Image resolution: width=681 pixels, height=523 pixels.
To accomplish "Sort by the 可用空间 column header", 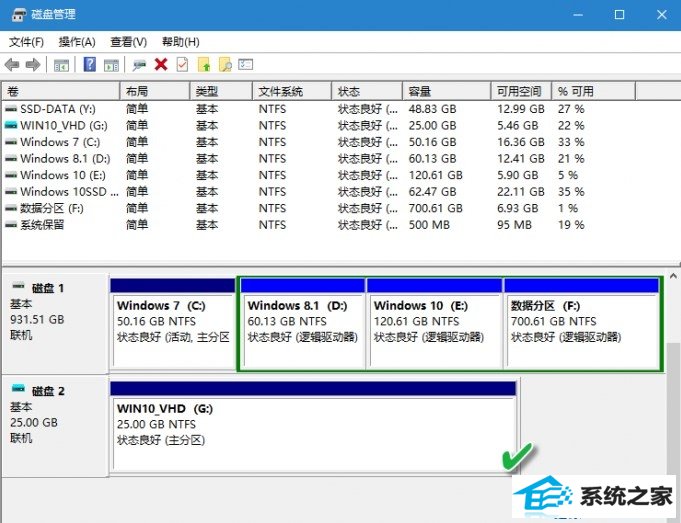I will [x=522, y=91].
